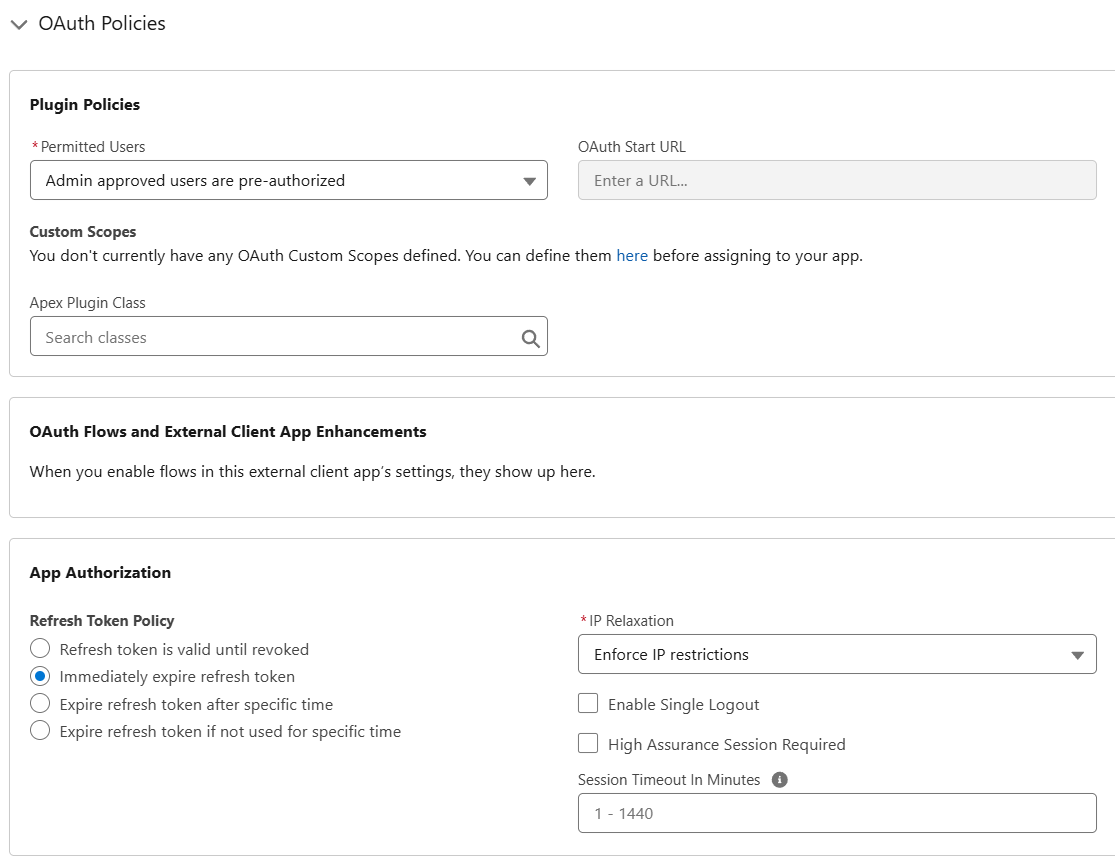Select Expire refresh token after specific time
Viewport: 1115px width, 856px height.
click(40, 703)
